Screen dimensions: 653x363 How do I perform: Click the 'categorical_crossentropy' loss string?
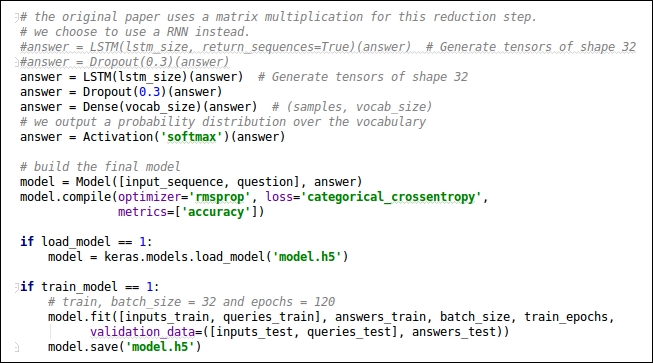coord(391,197)
